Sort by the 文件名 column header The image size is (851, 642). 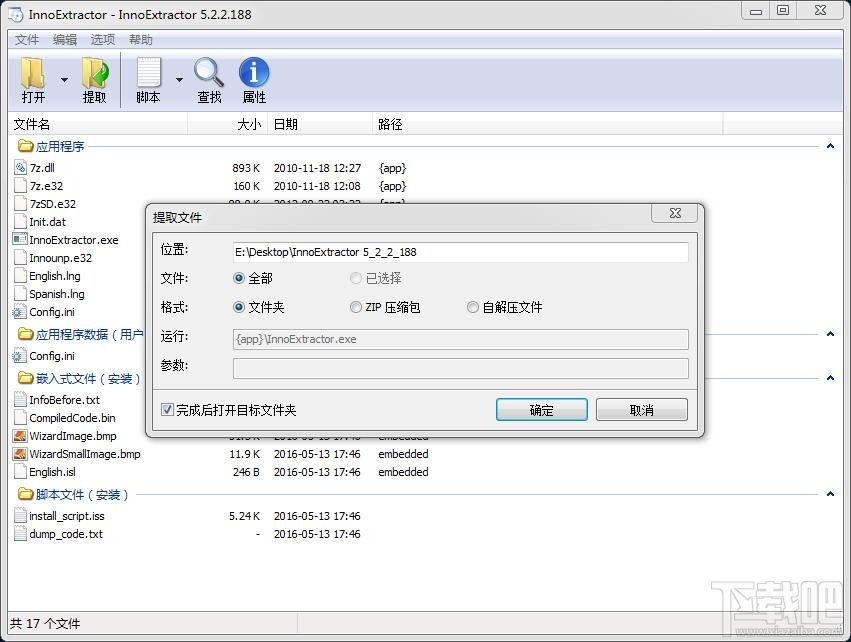(x=98, y=124)
